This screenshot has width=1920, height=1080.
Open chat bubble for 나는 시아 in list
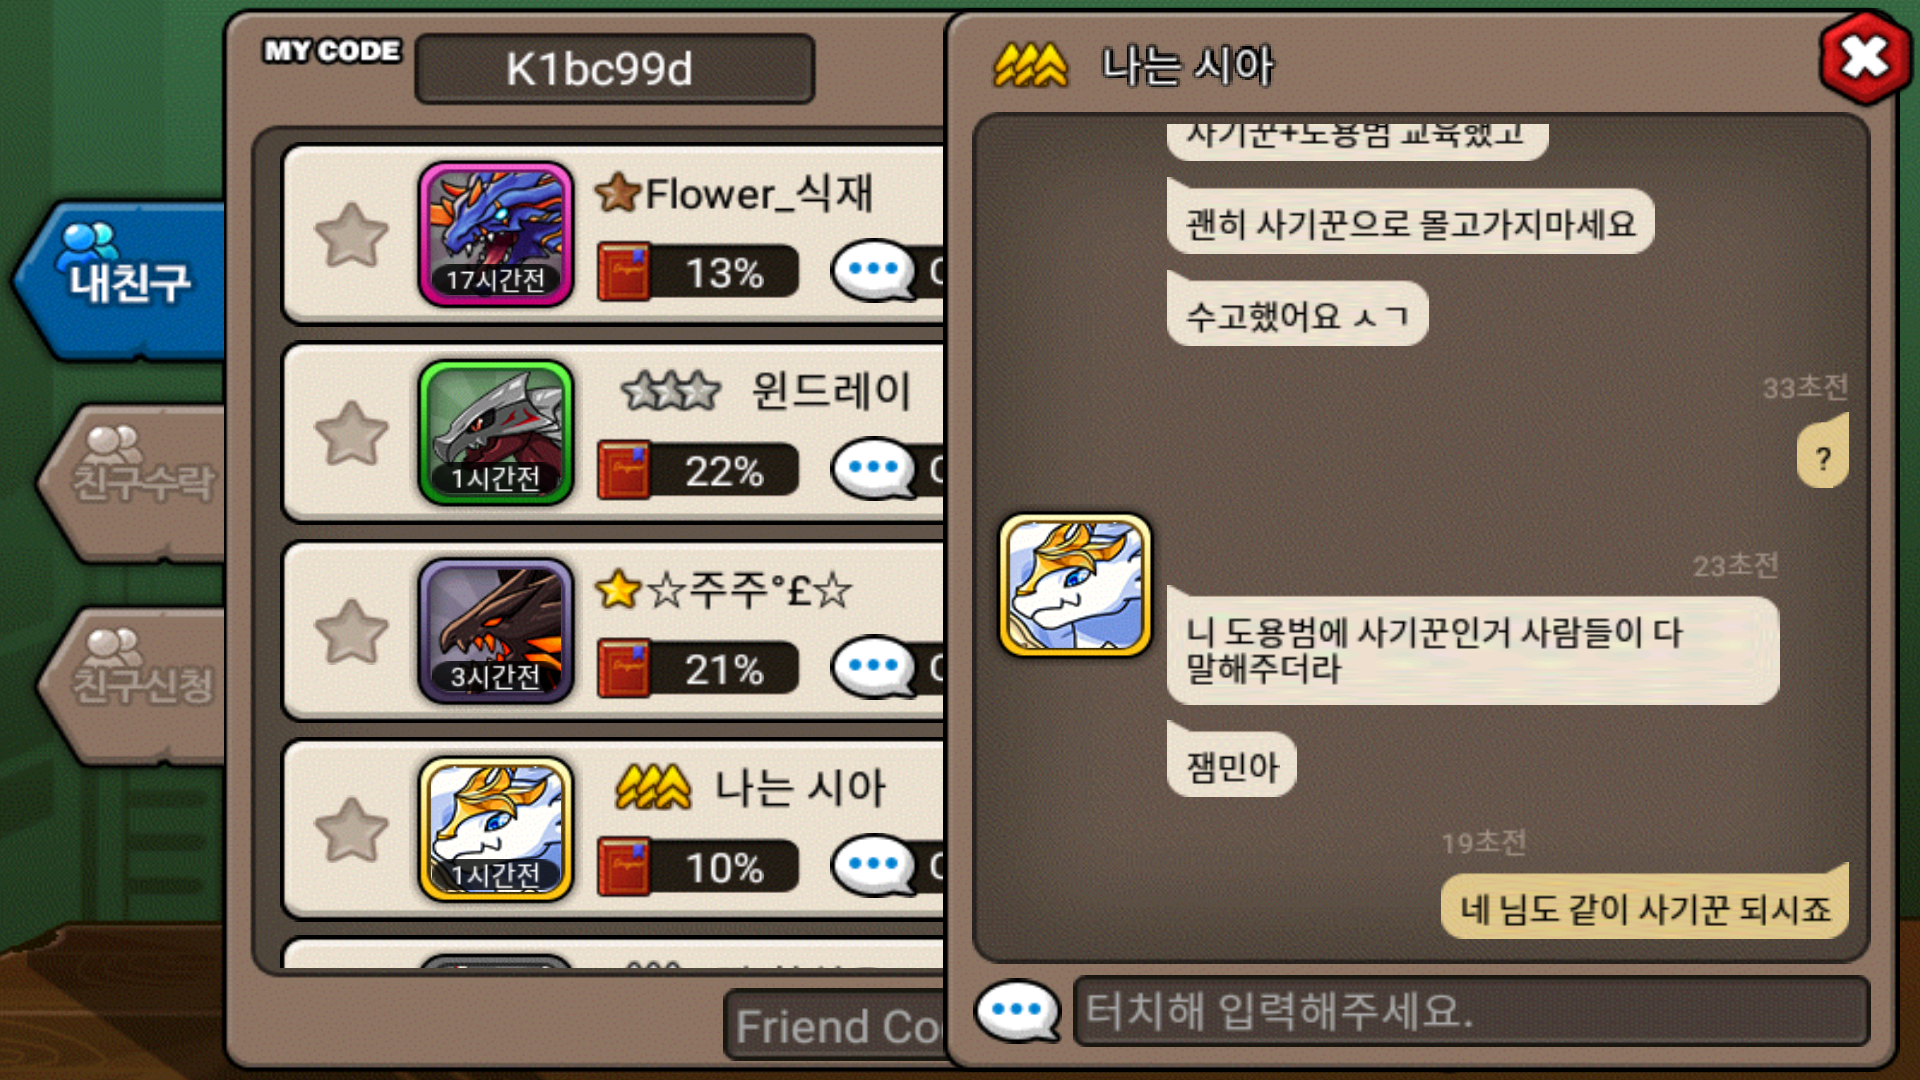(873, 865)
